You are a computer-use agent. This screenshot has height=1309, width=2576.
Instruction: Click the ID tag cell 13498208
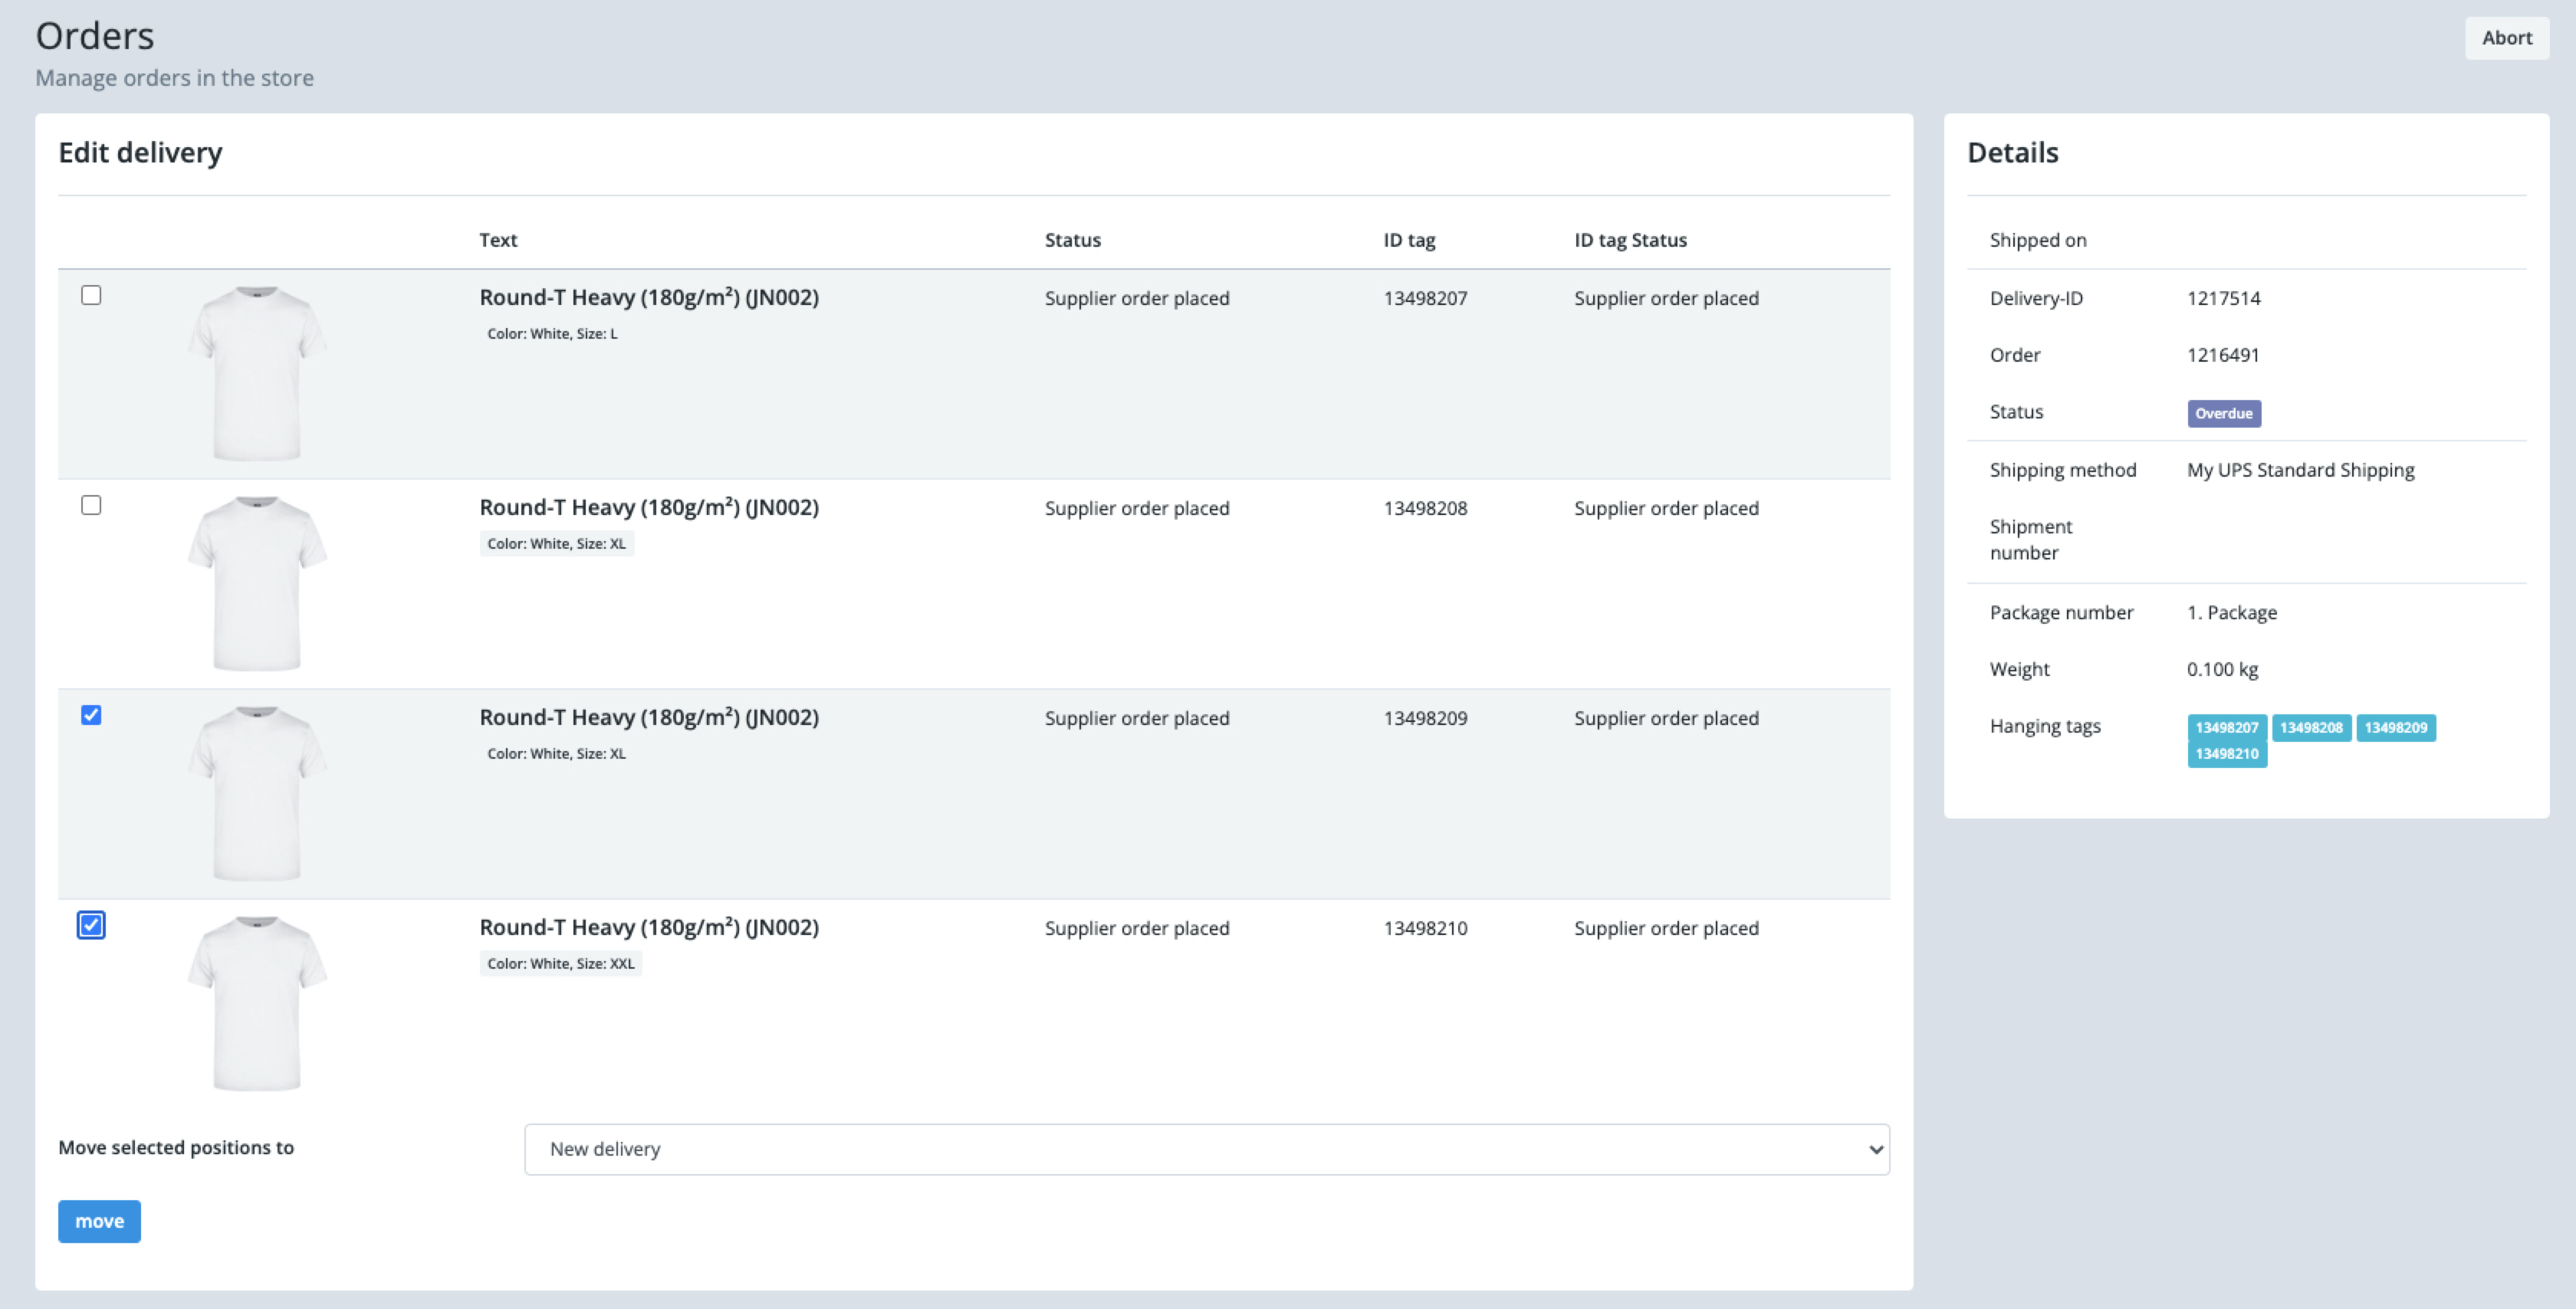1425,508
